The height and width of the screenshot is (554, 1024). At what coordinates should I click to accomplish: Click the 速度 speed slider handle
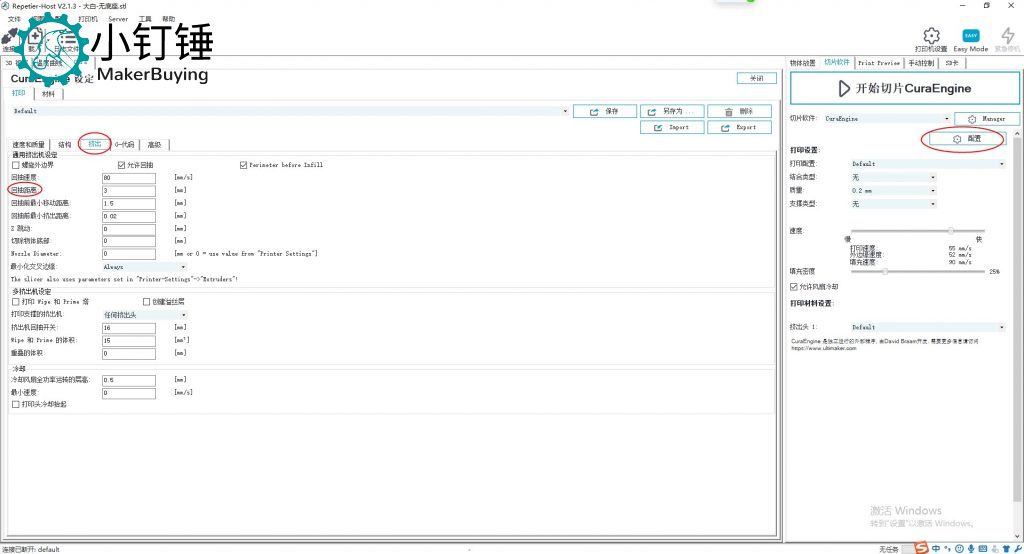pos(951,231)
